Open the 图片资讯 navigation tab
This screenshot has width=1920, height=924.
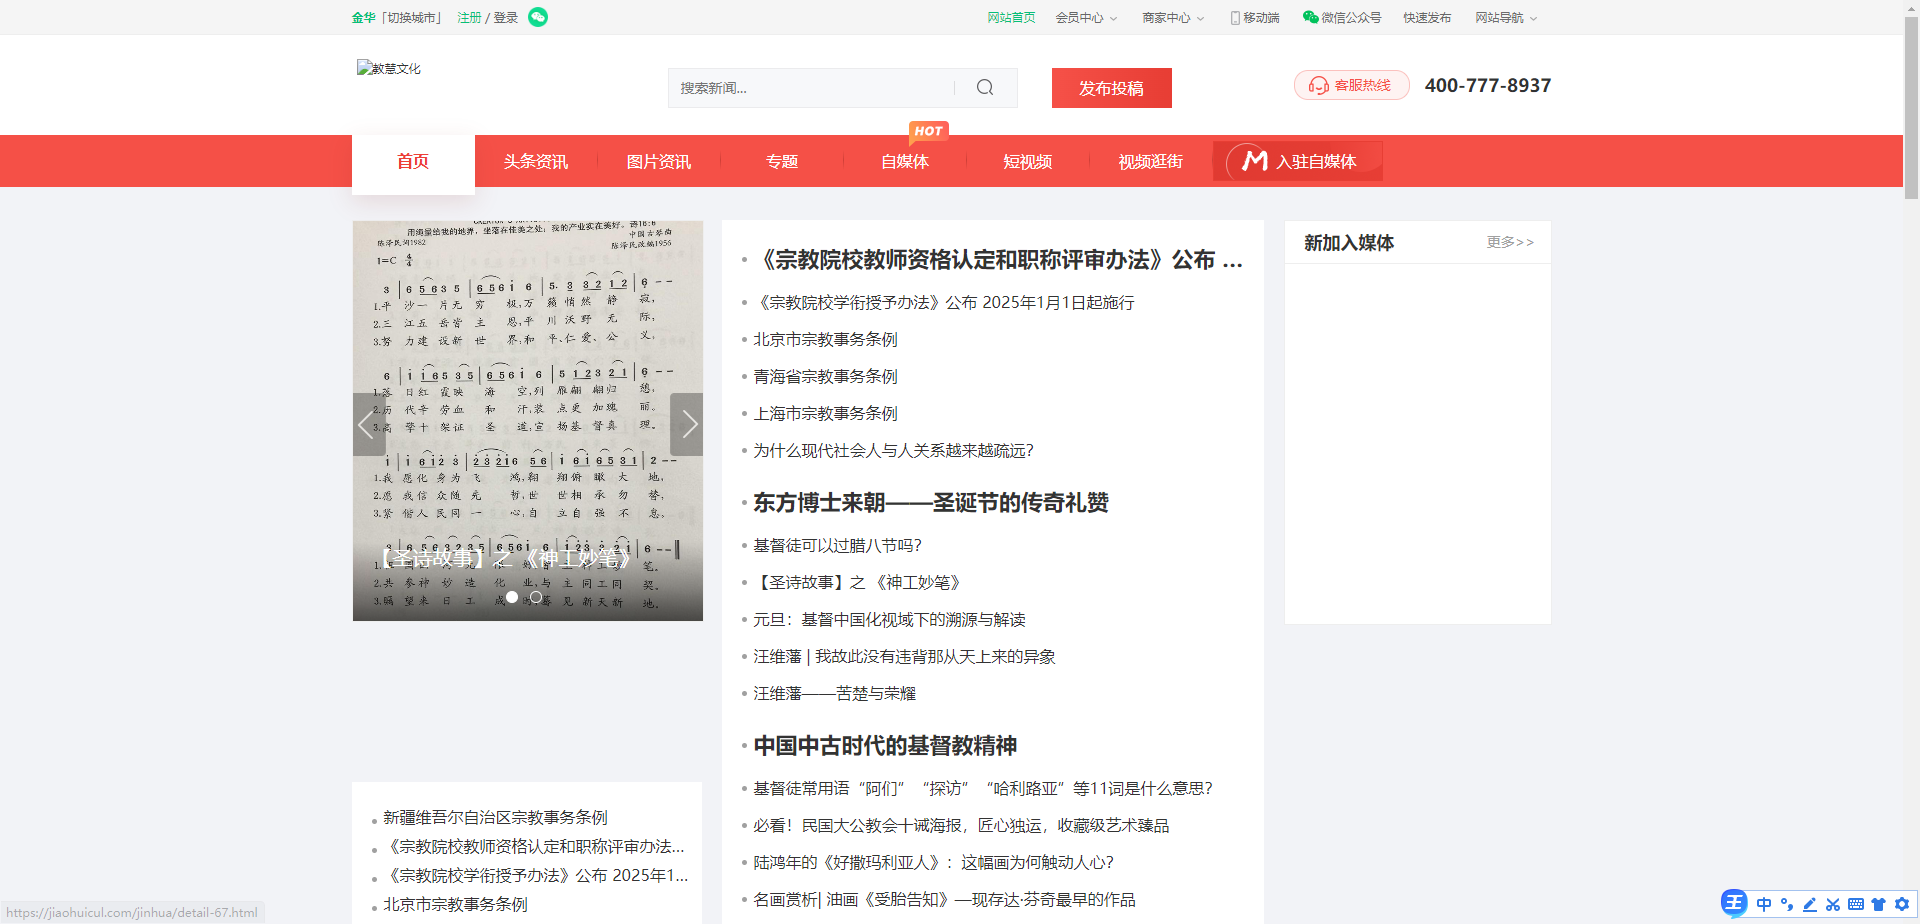click(x=659, y=162)
